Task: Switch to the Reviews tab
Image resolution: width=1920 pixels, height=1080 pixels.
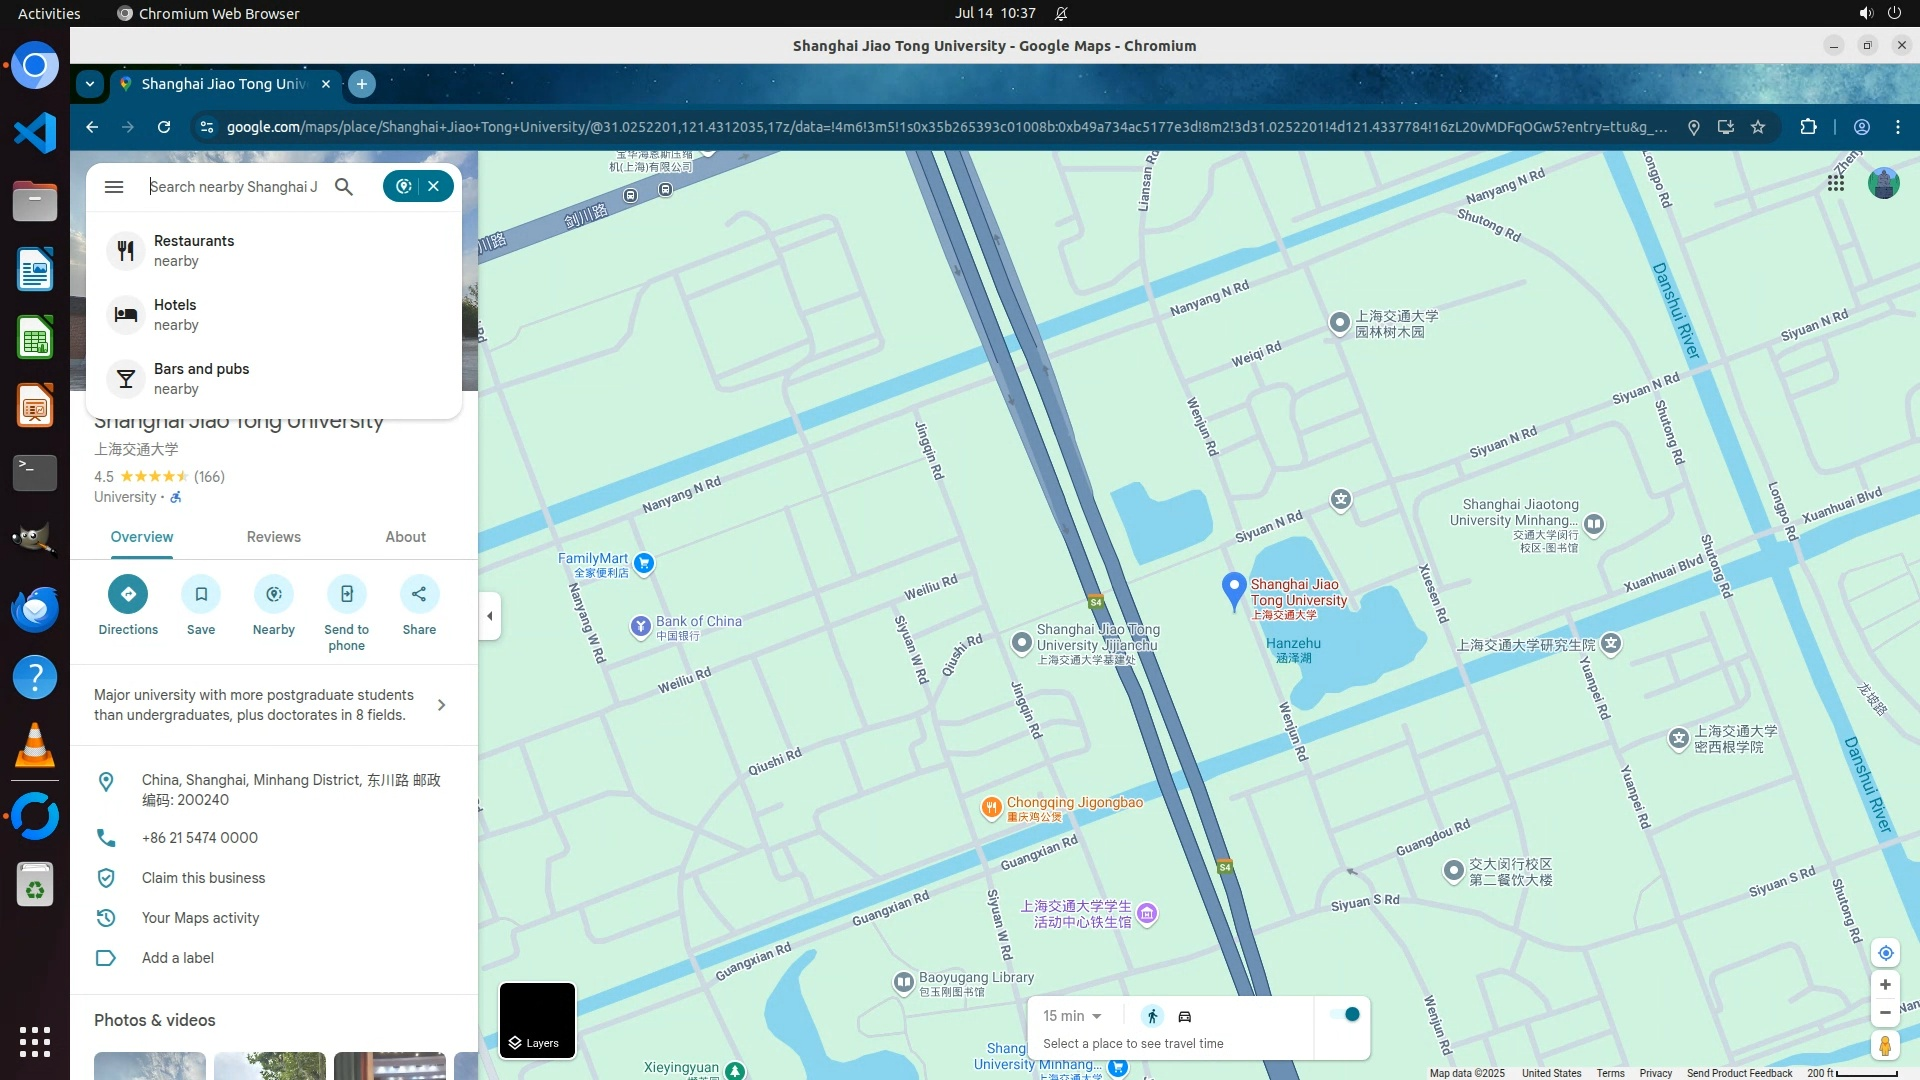Action: 273,537
